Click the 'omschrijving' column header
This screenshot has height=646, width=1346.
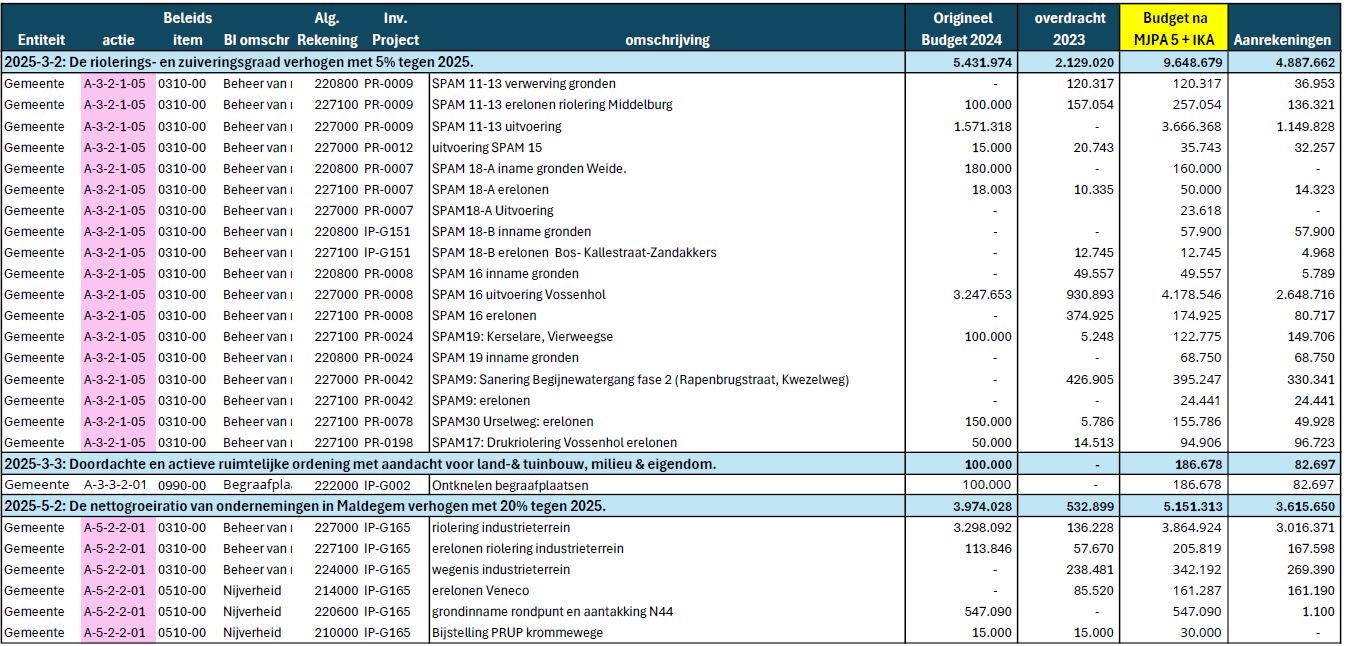[667, 40]
